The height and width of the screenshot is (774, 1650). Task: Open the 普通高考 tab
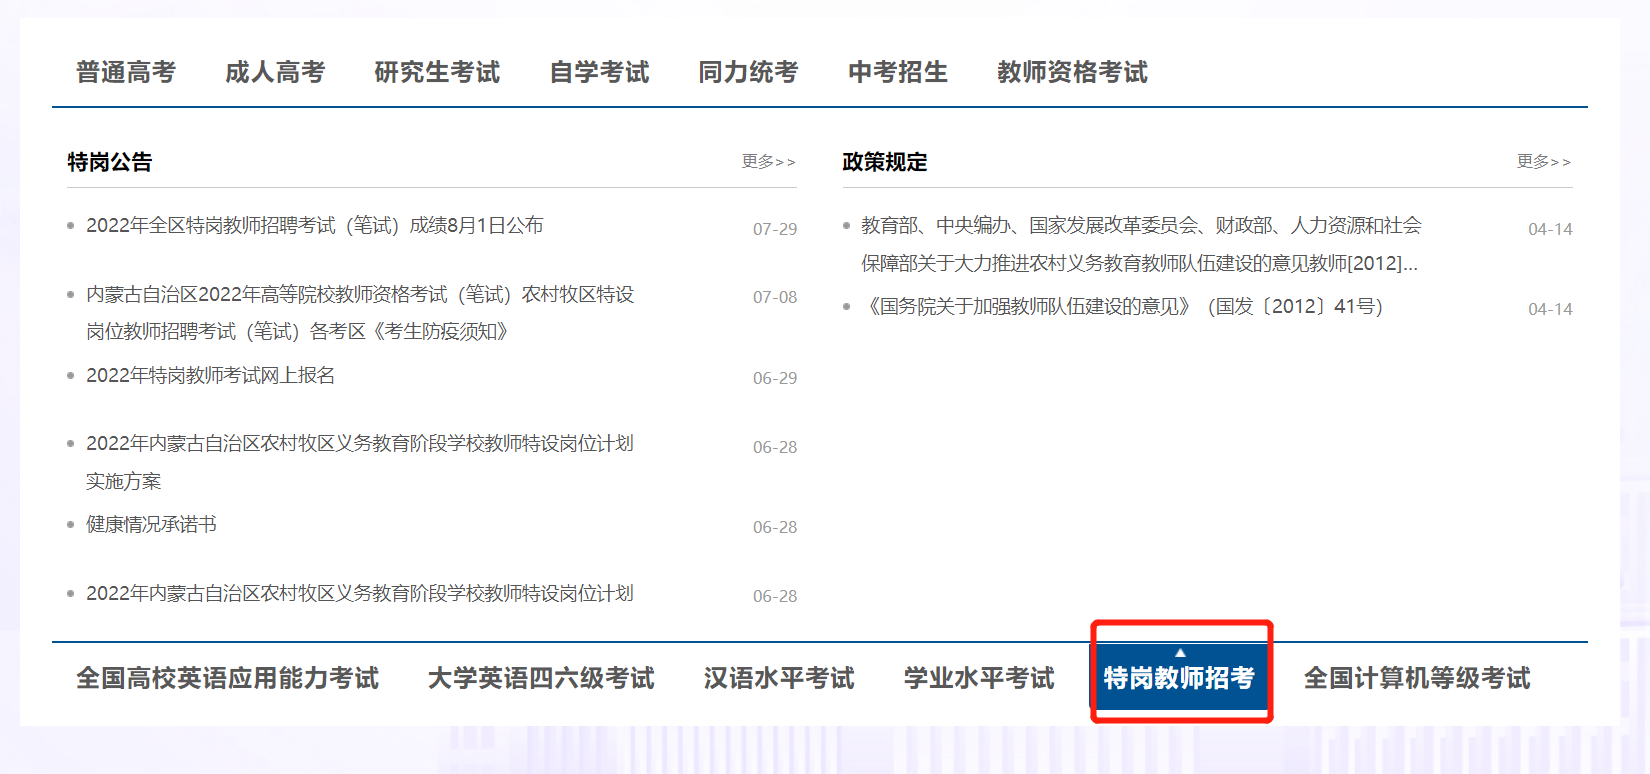(x=125, y=72)
